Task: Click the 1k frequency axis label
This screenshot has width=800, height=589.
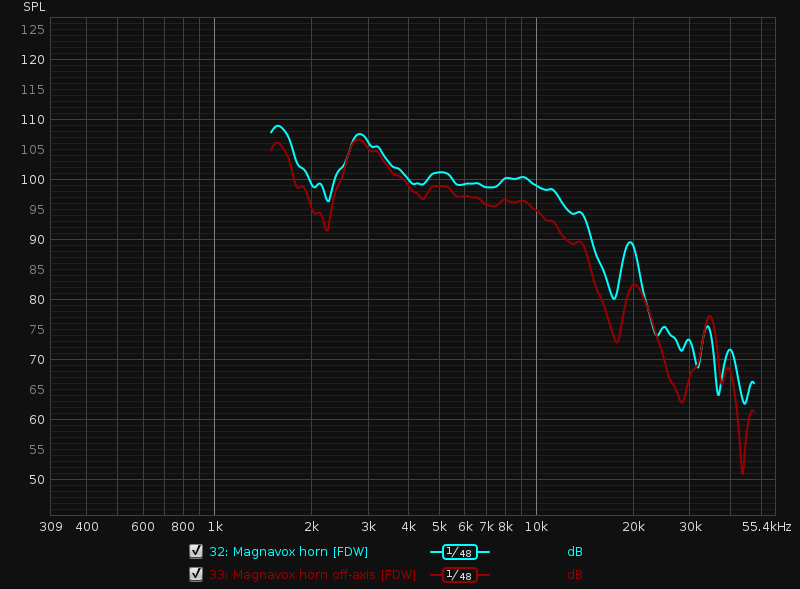Action: click(x=215, y=527)
